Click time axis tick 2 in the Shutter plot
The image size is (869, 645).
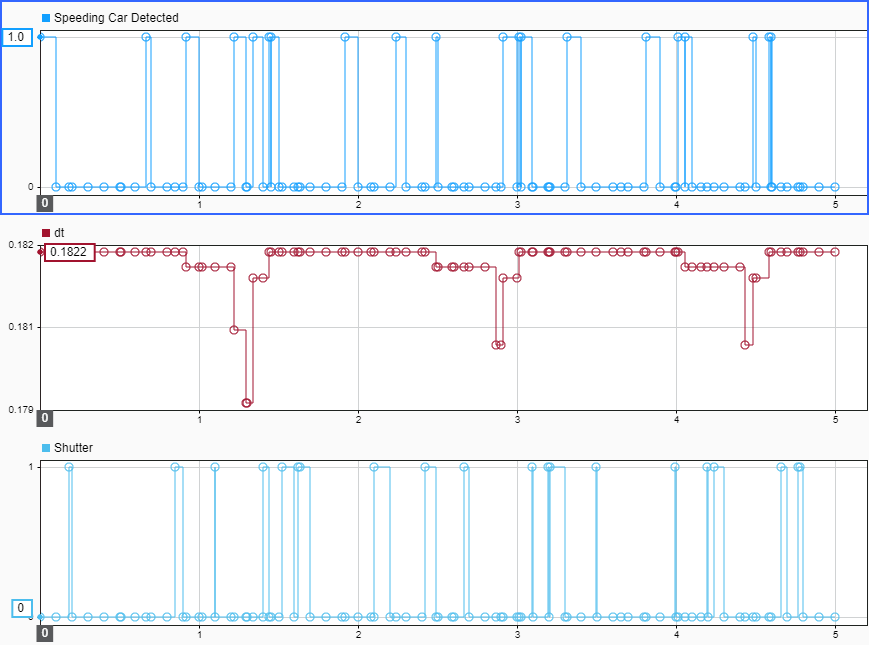(359, 634)
